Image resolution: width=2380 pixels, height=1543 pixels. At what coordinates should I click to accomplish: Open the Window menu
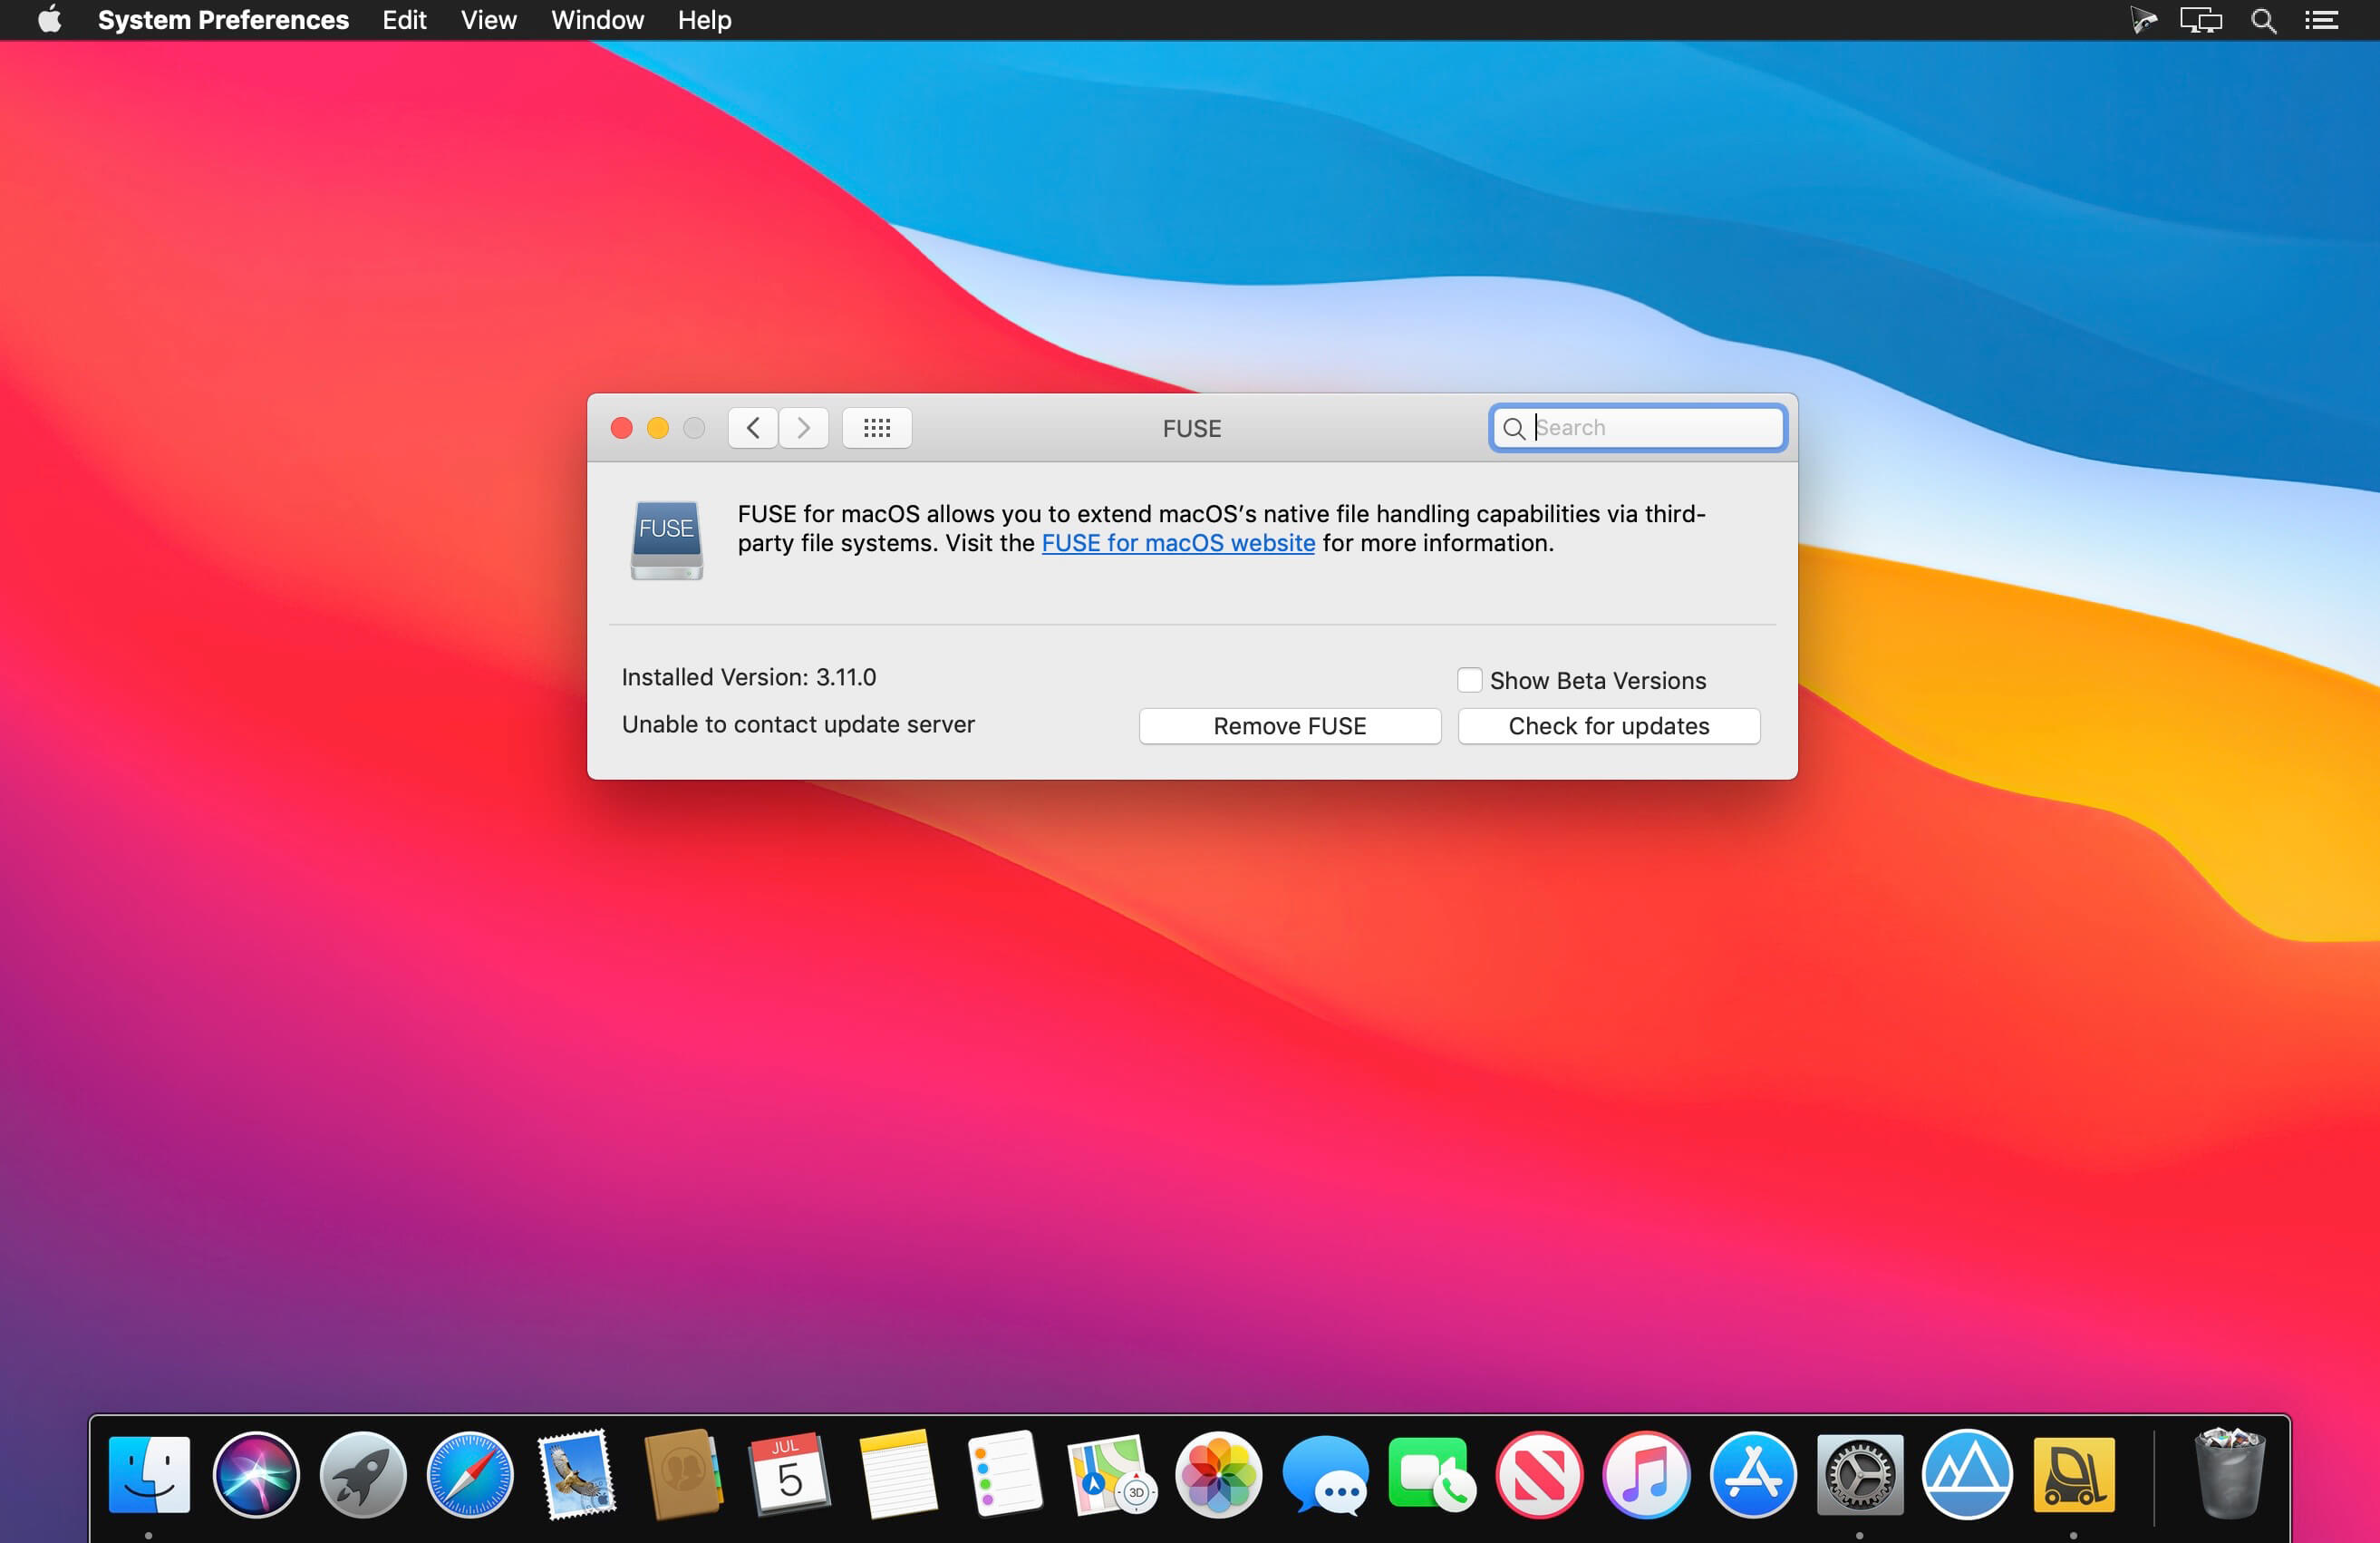click(x=597, y=20)
